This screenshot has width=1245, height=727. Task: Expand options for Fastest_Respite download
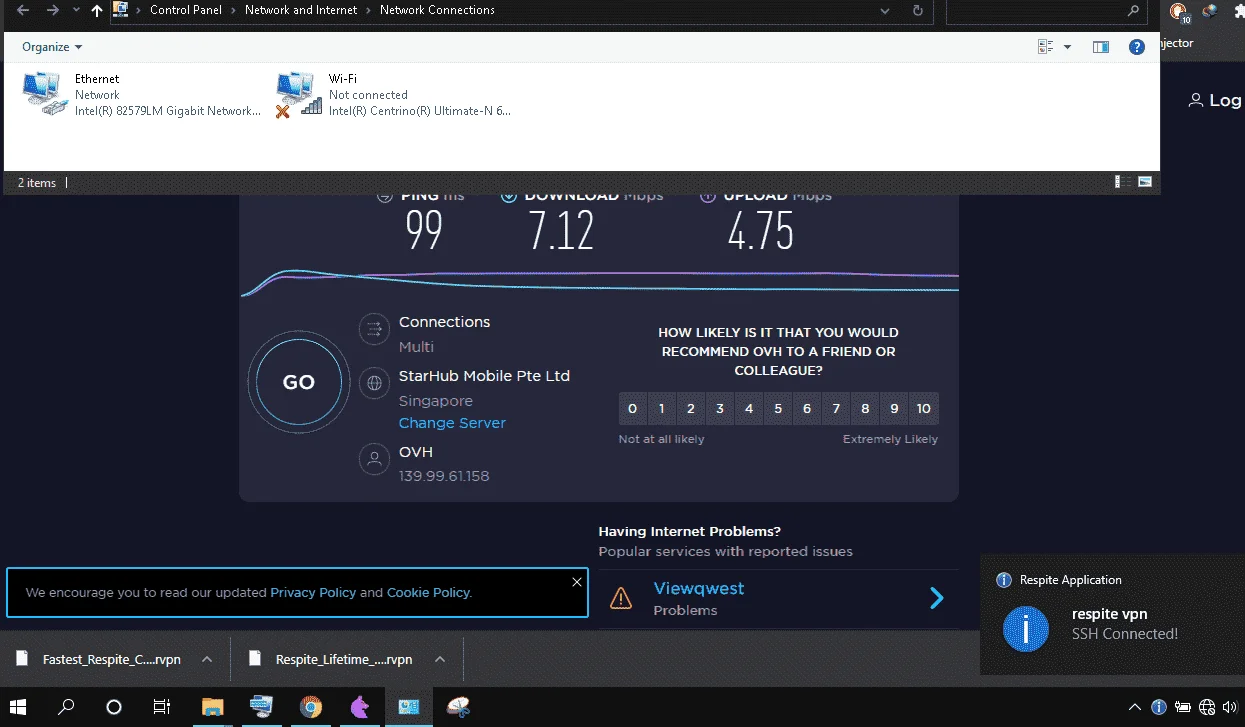207,659
